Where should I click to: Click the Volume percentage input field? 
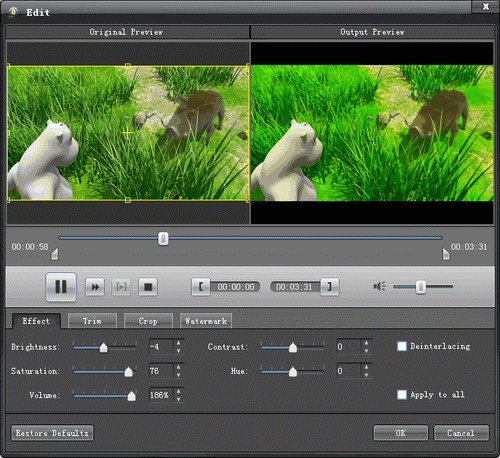coord(161,395)
